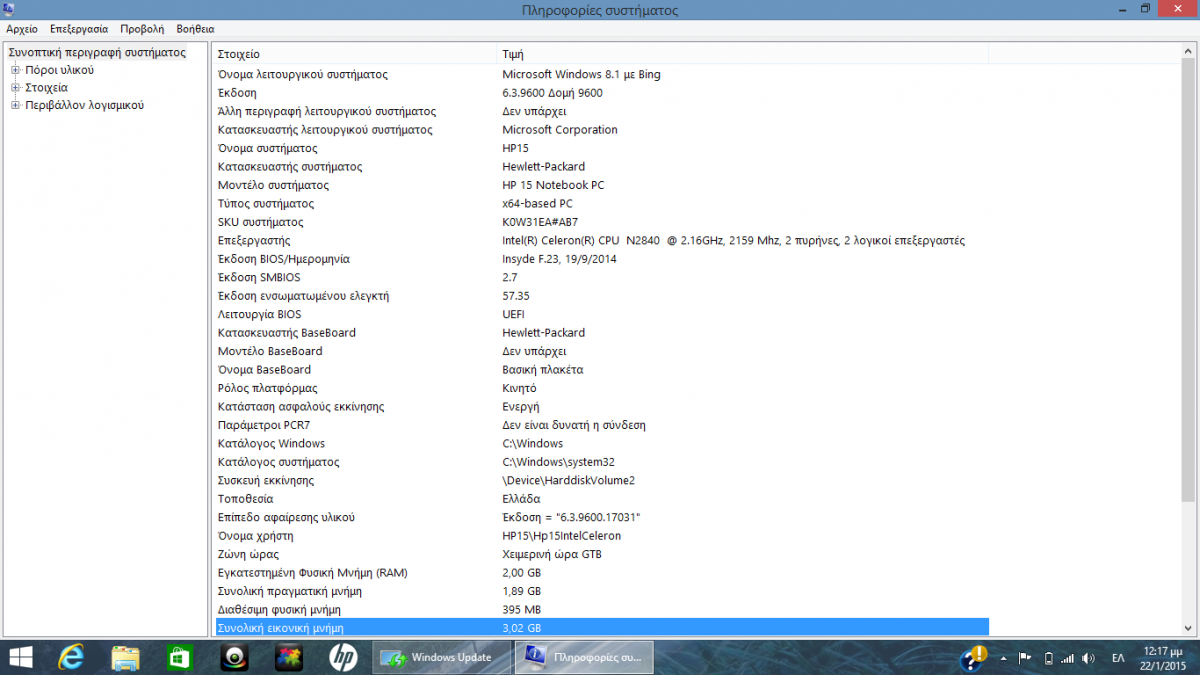The height and width of the screenshot is (675, 1200).
Task: Switch to the Windows Update taskbar window
Action: tap(440, 657)
